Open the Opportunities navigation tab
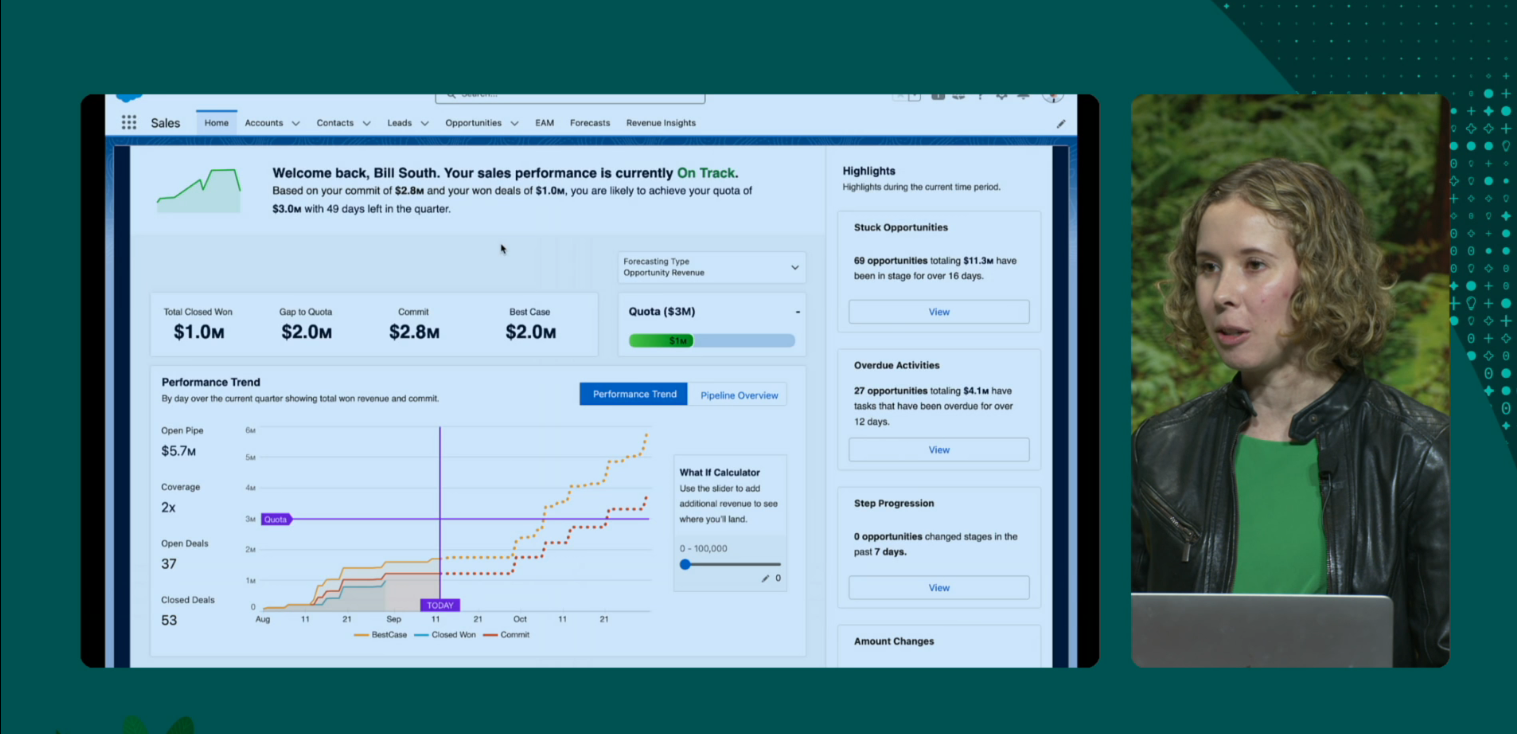Screen dimensions: 1517x734 pos(473,123)
